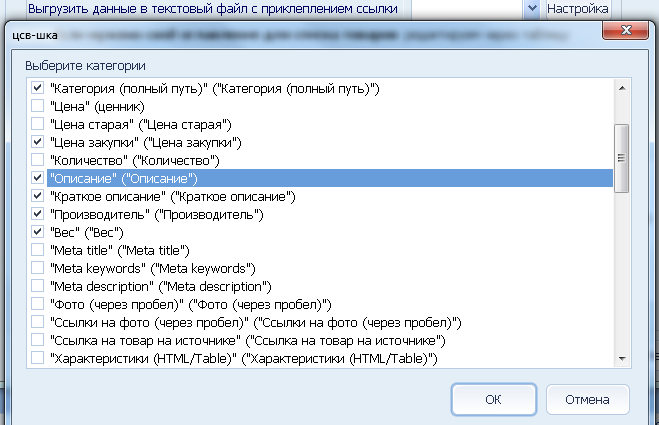The image size is (659, 425).
Task: Check the "Meta description" checkbox
Action: (37, 286)
